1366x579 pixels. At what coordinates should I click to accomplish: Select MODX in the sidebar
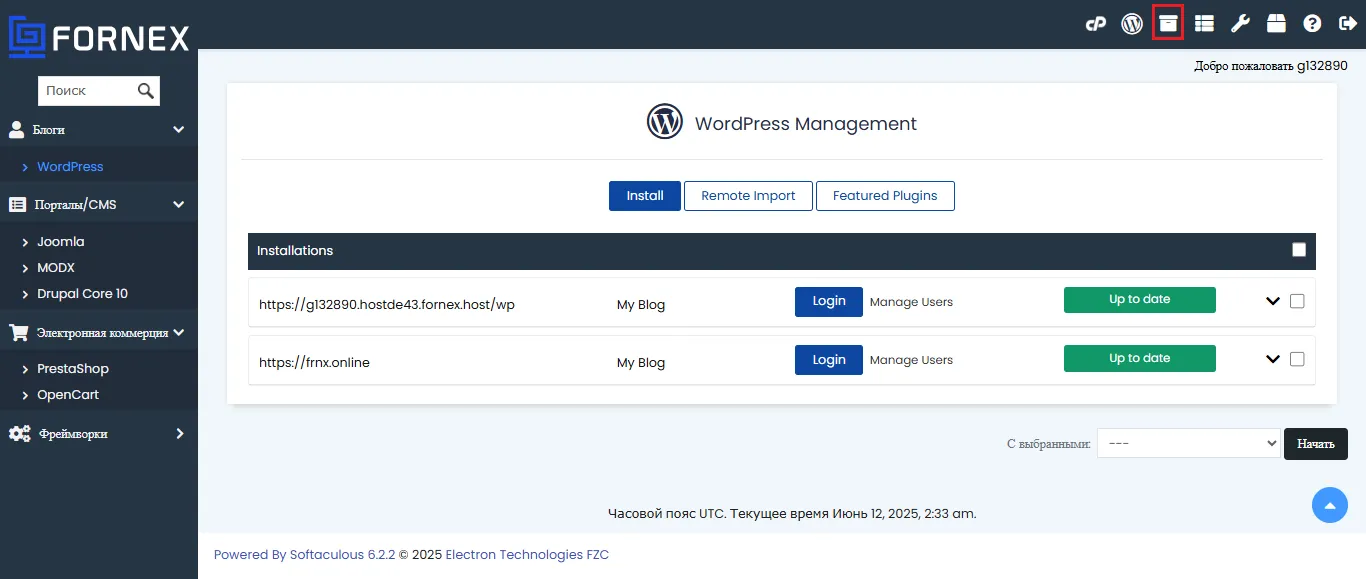(x=56, y=268)
